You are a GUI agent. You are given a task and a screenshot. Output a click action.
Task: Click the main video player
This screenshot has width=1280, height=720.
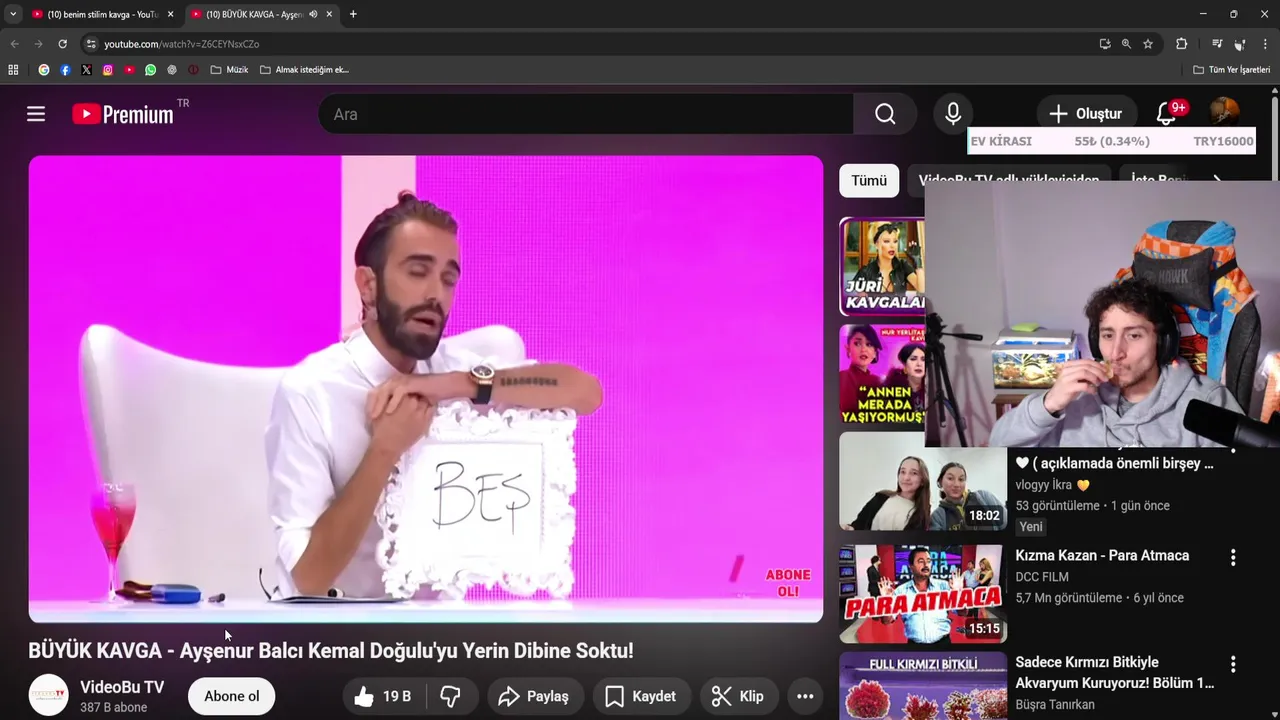click(426, 389)
